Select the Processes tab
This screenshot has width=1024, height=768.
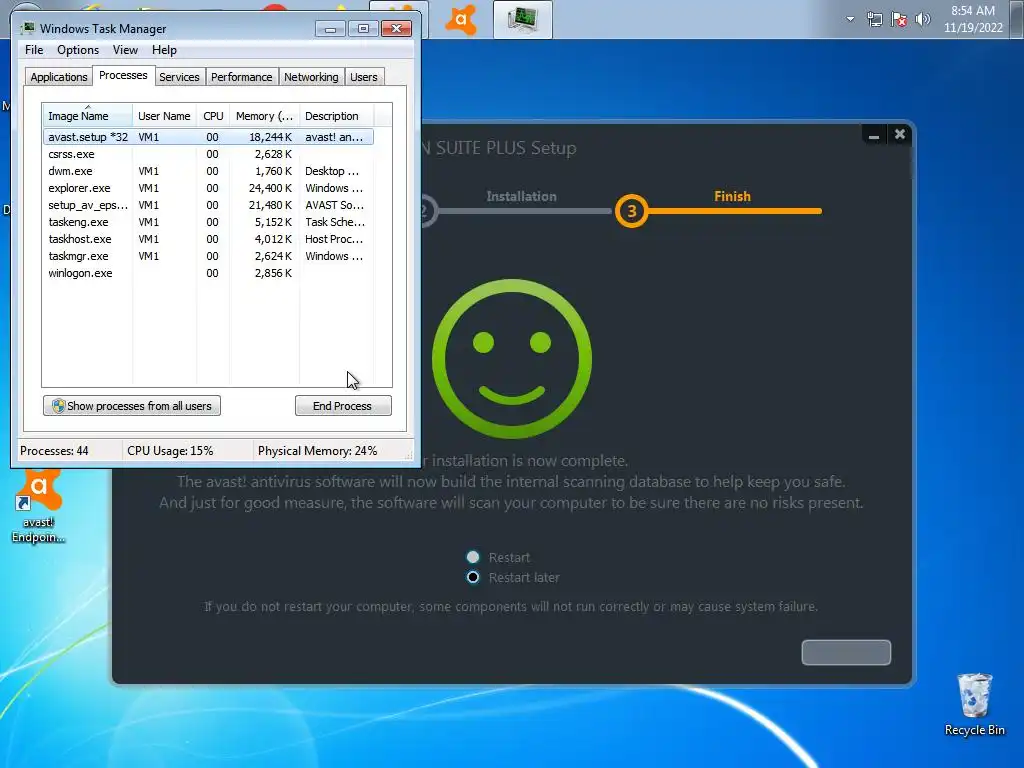click(x=123, y=75)
